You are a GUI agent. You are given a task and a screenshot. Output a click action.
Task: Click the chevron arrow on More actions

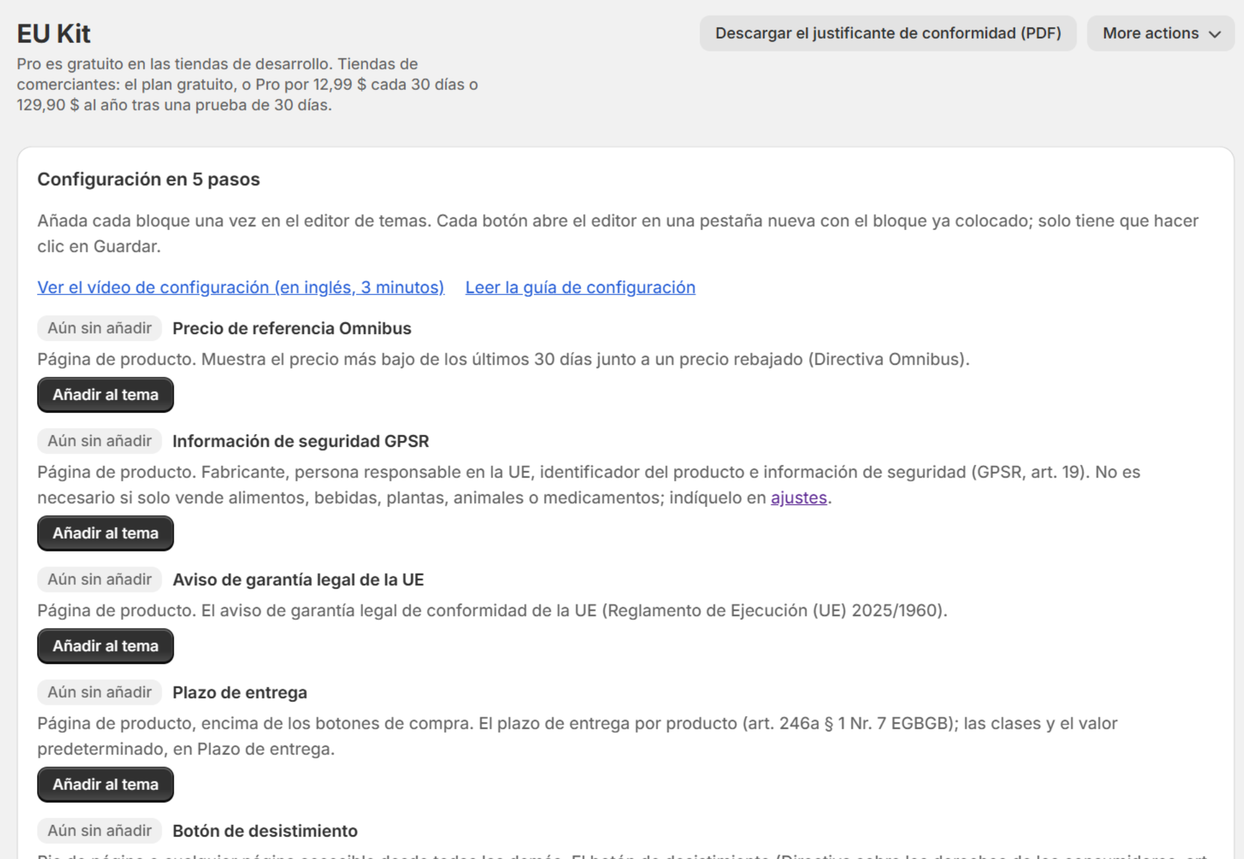coord(1215,34)
